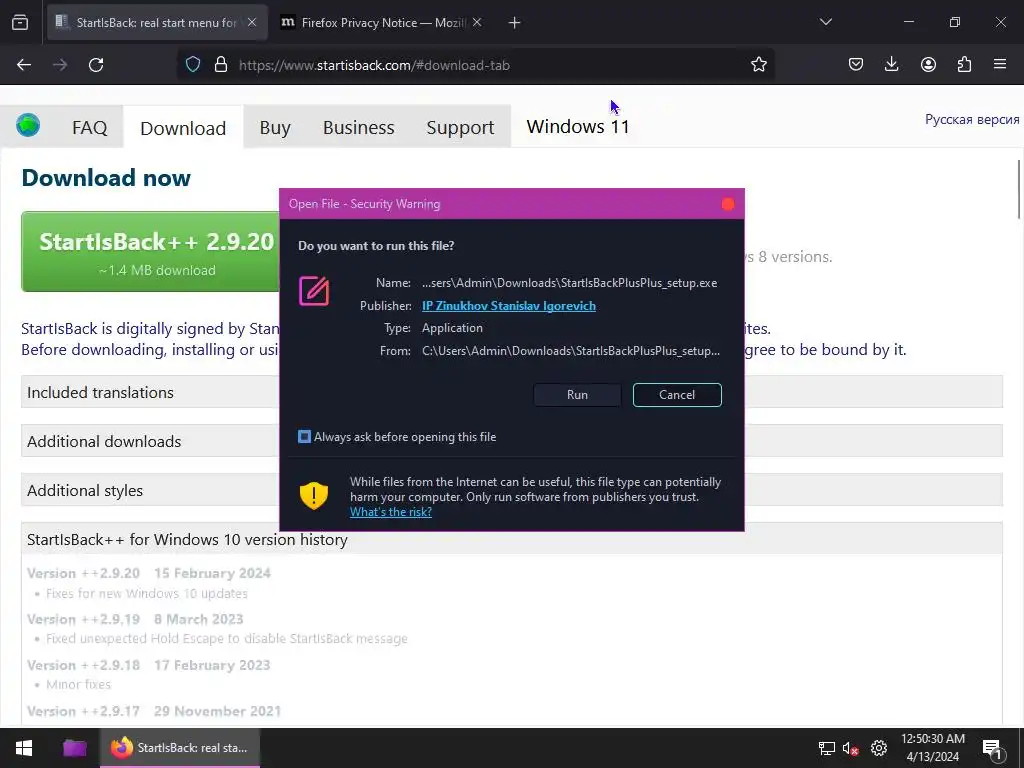Open Firefox StartIsBack taskbar button

pos(180,748)
